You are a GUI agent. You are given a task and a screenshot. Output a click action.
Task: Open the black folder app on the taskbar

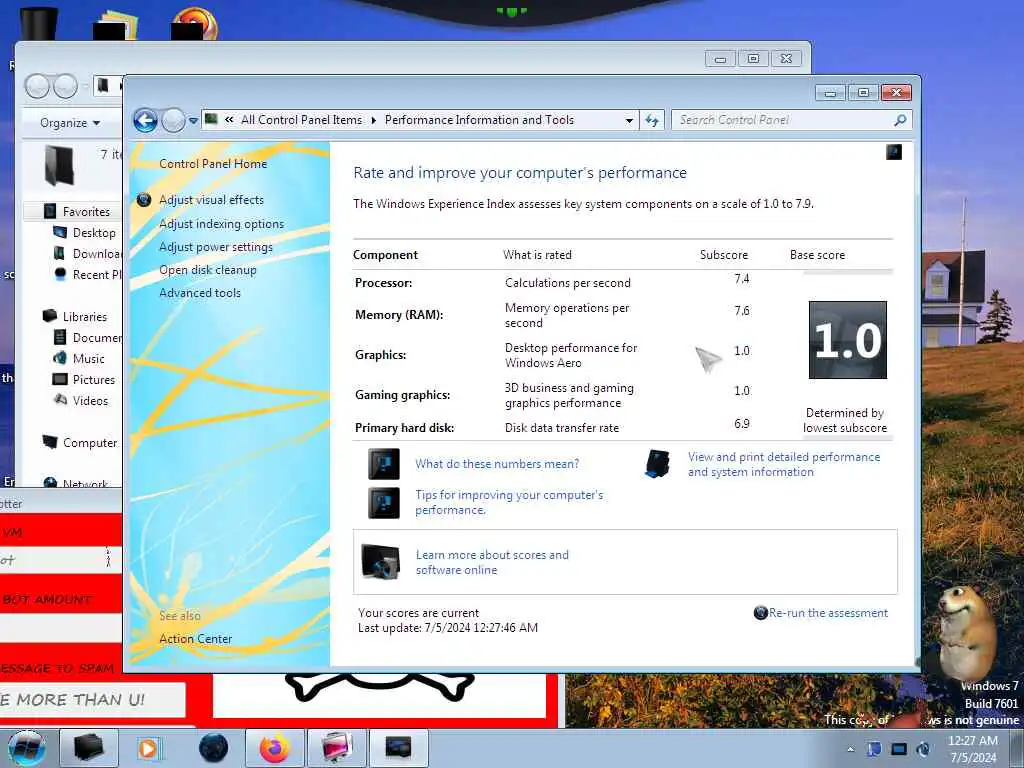[89, 748]
